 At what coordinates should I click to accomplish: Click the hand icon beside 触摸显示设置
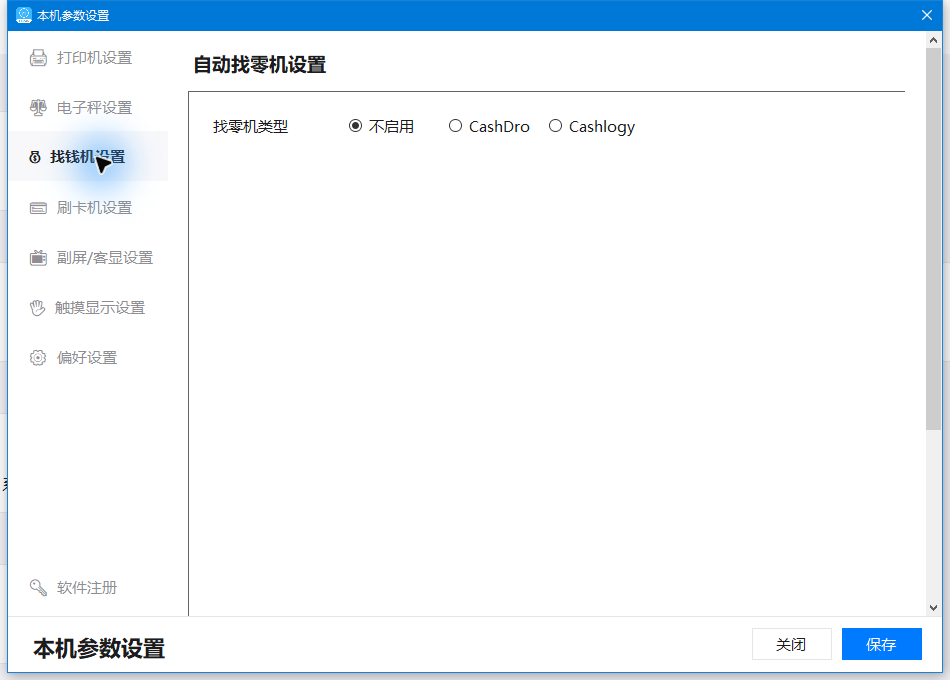(x=38, y=308)
